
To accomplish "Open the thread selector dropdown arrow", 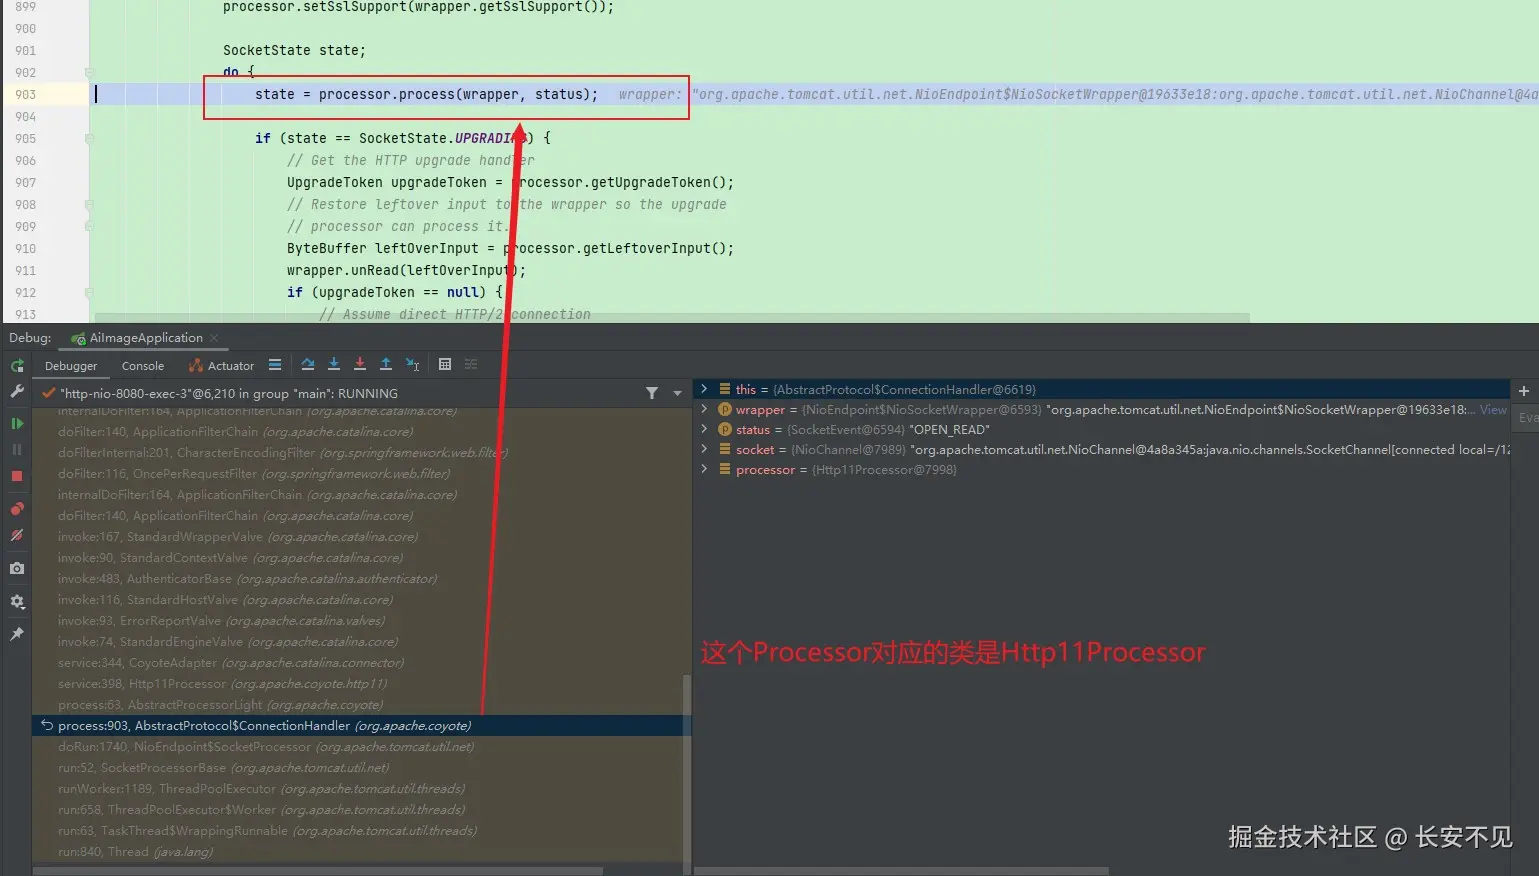I will (677, 393).
